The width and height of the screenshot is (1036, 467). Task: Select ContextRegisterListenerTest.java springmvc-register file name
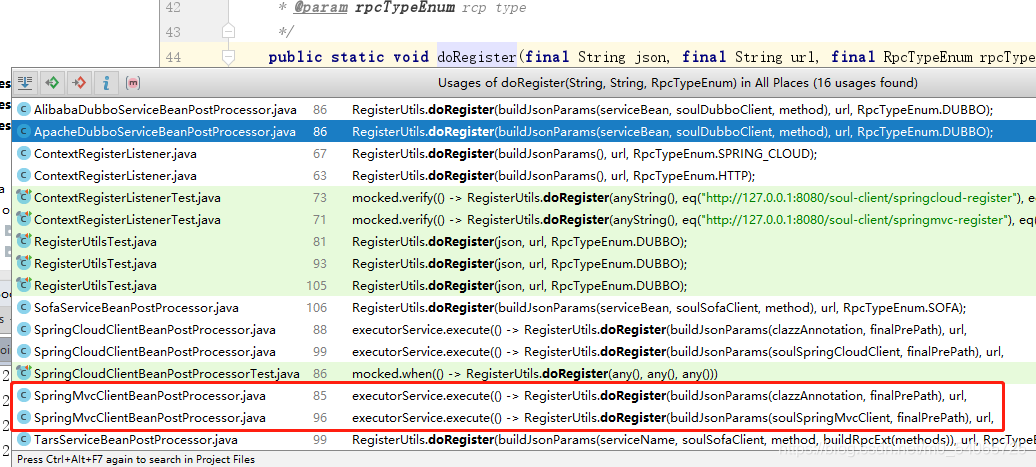128,219
